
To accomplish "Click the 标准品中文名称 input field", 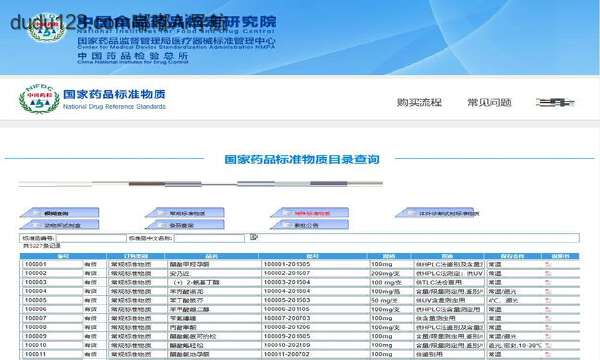I will tap(209, 238).
